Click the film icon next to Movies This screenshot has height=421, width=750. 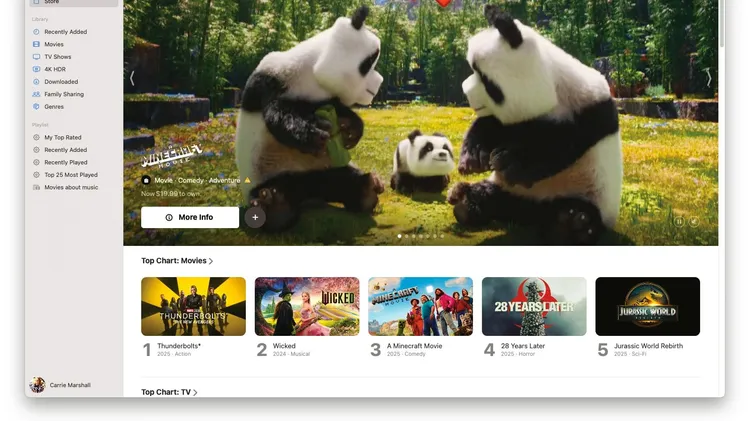coord(36,44)
